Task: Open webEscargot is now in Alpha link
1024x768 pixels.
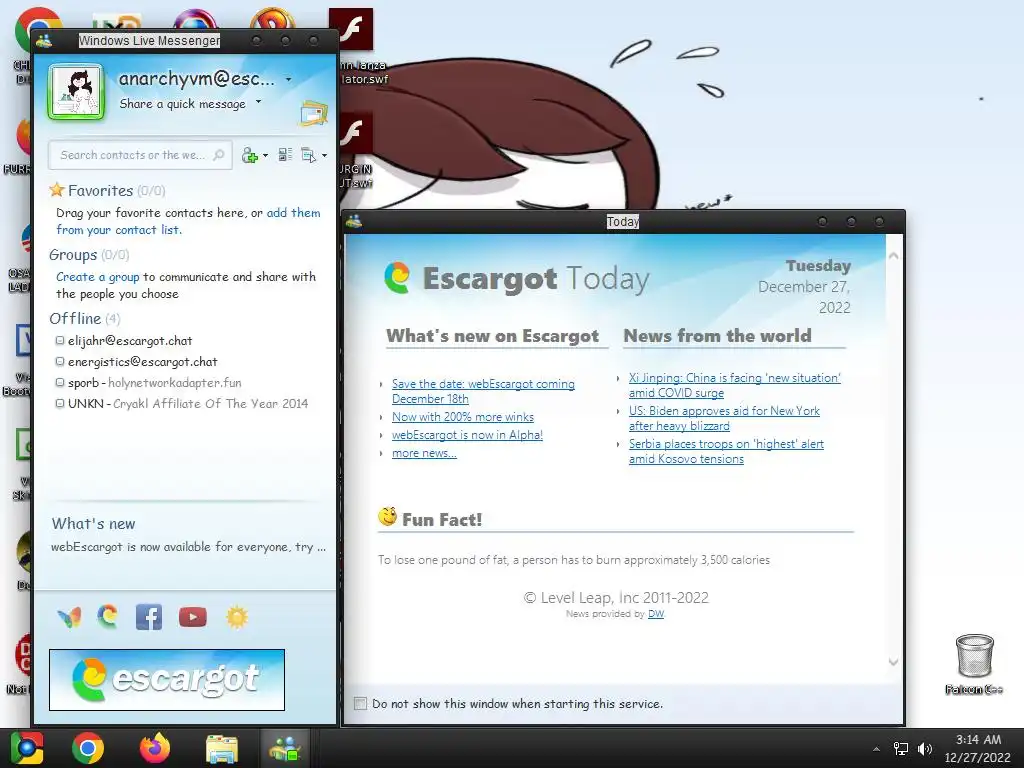Action: click(468, 435)
